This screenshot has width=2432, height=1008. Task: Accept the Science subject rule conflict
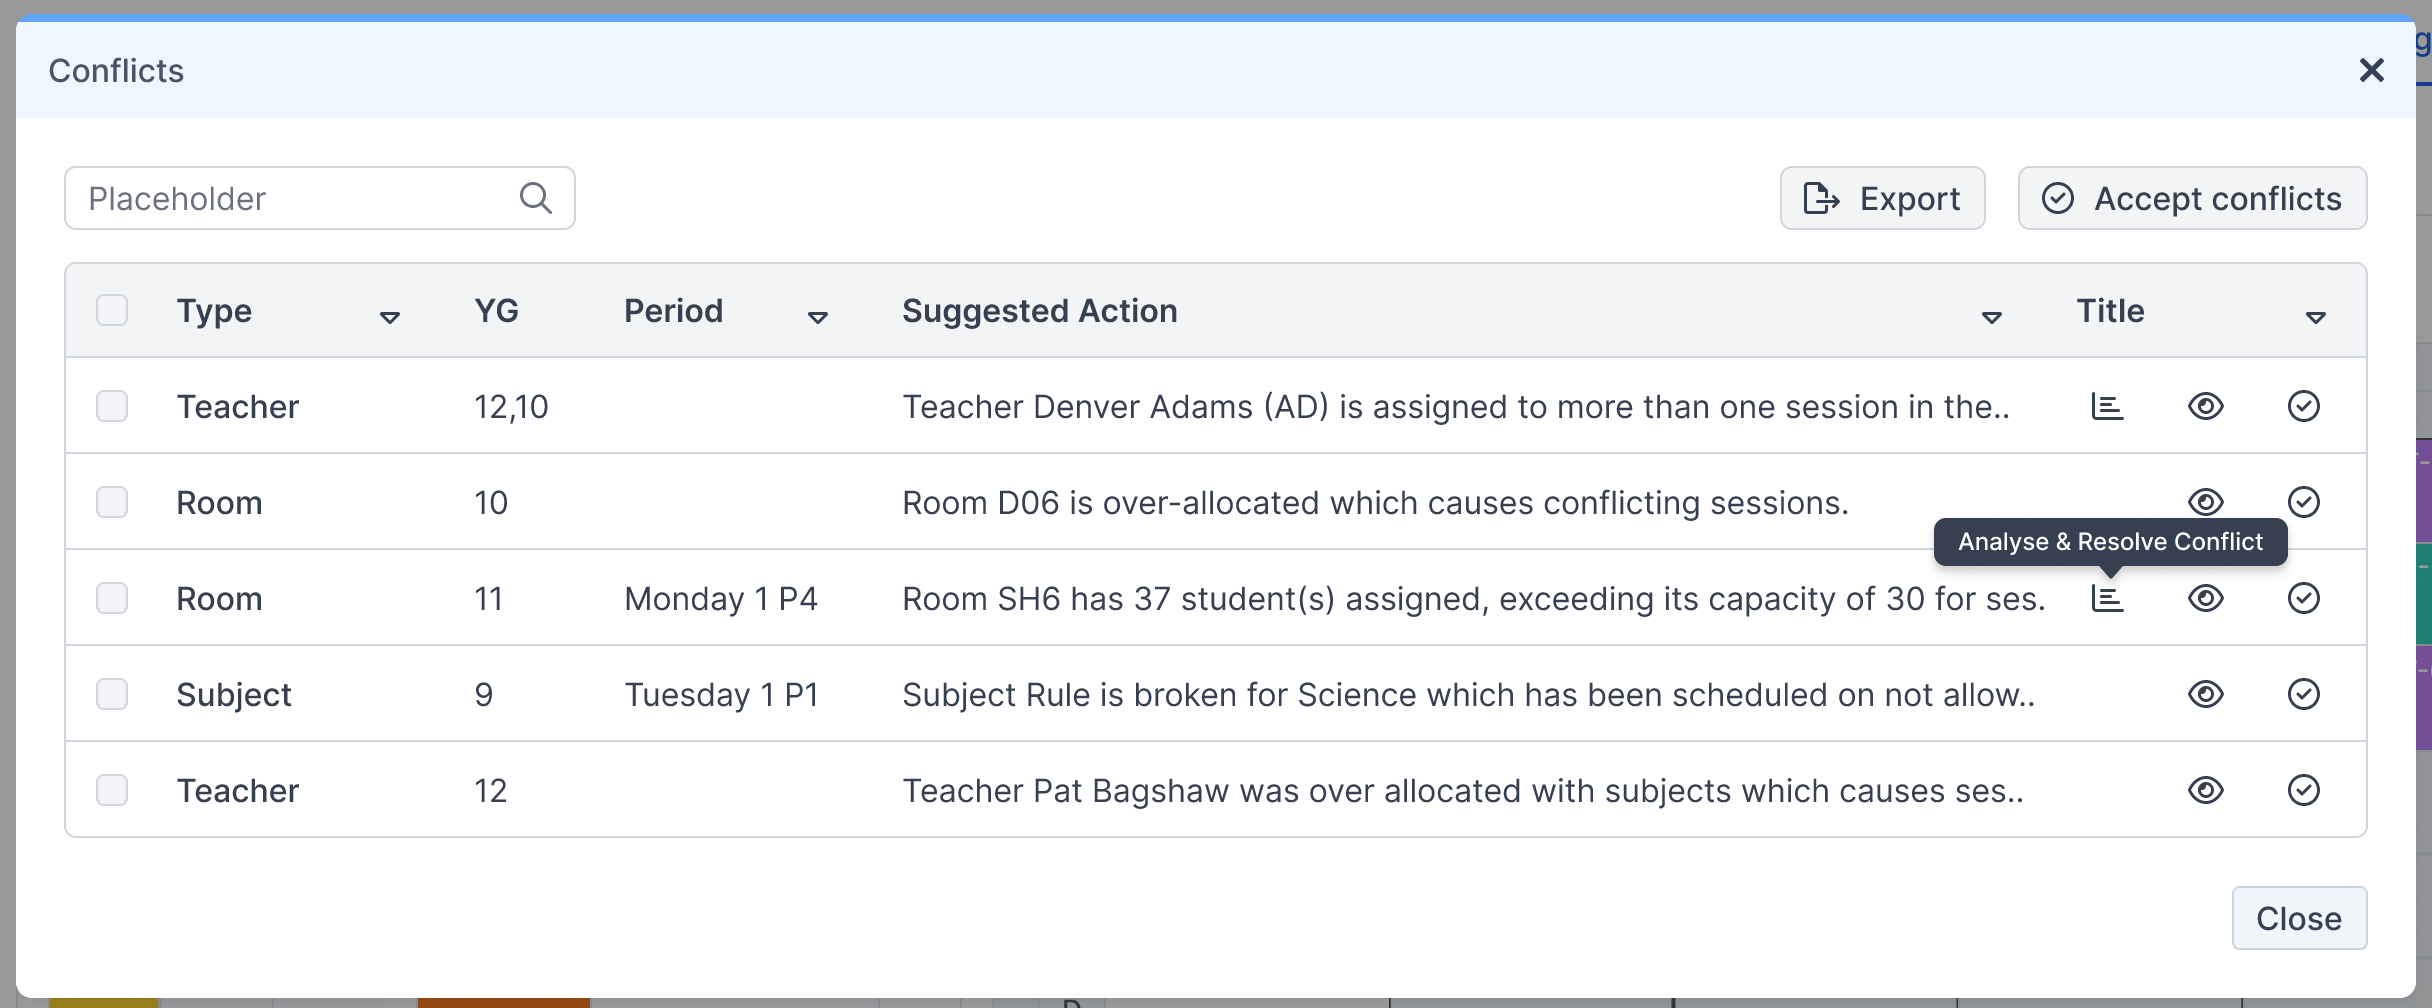coord(2303,694)
